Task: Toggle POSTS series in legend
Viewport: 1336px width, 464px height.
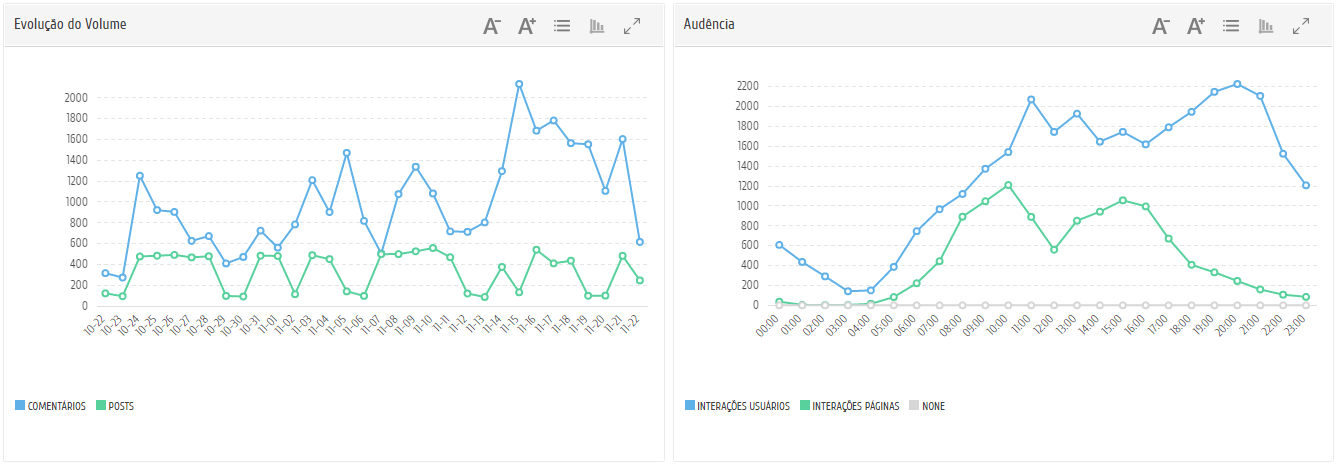Action: pyautogui.click(x=121, y=406)
